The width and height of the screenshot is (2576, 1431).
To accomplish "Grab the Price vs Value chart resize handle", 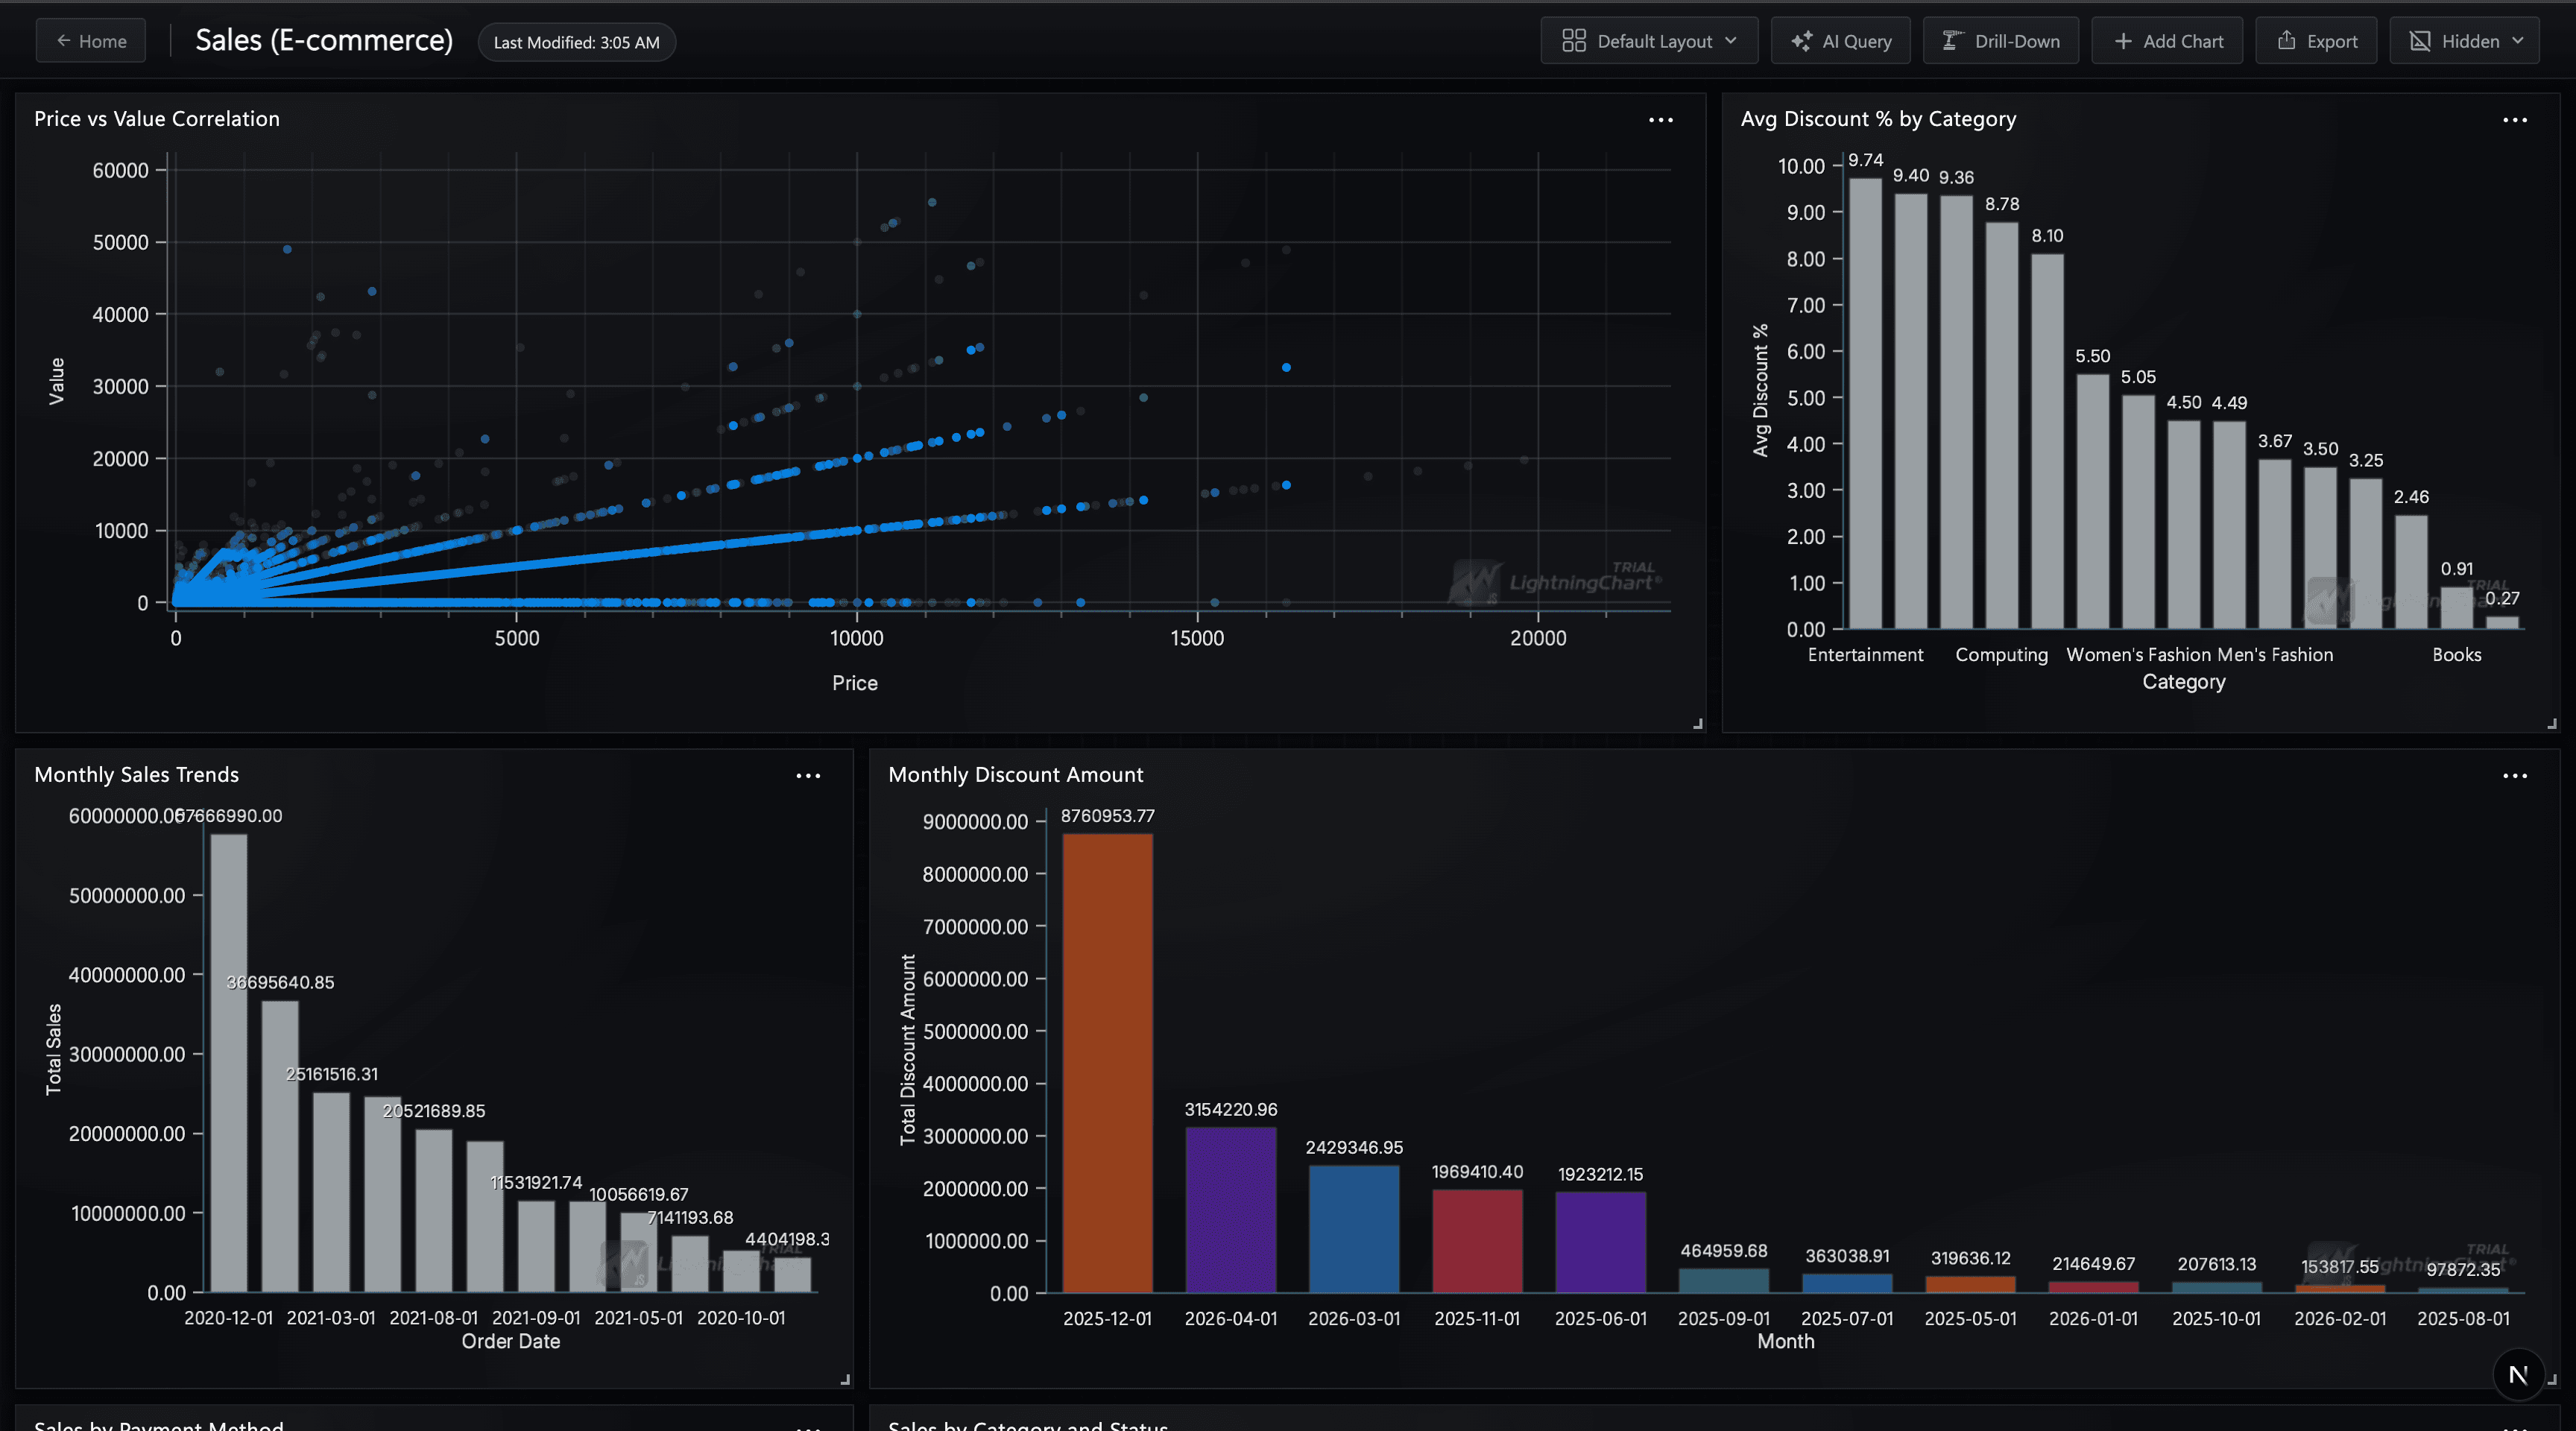I will click(x=1697, y=724).
